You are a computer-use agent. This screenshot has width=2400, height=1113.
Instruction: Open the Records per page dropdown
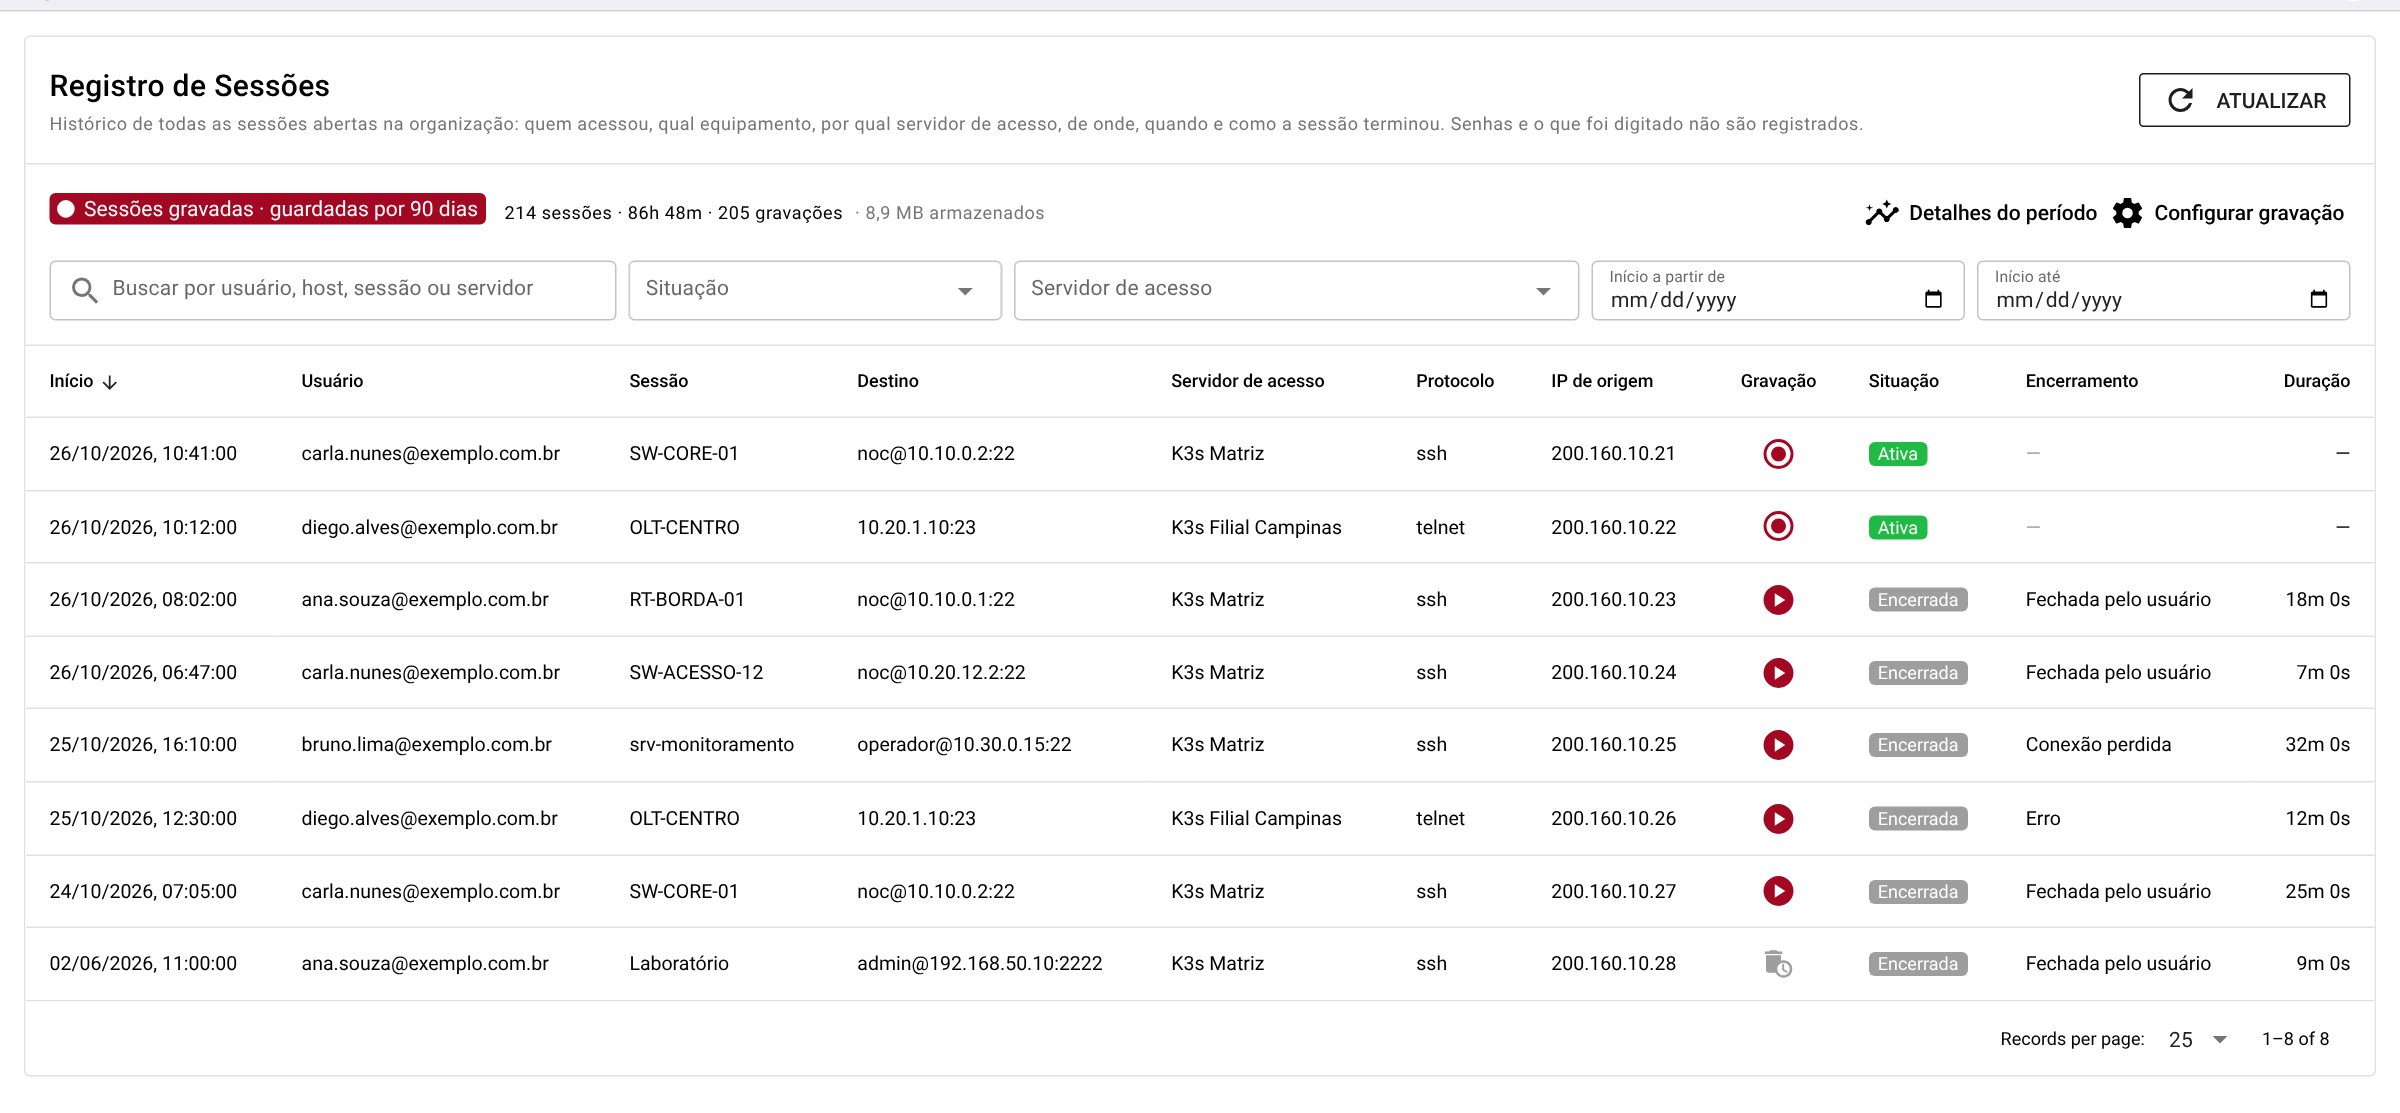click(x=2197, y=1040)
